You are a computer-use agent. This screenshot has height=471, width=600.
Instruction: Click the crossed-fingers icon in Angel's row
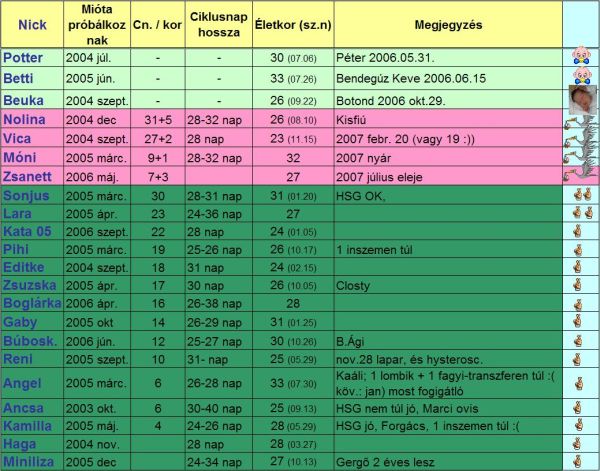coord(579,381)
